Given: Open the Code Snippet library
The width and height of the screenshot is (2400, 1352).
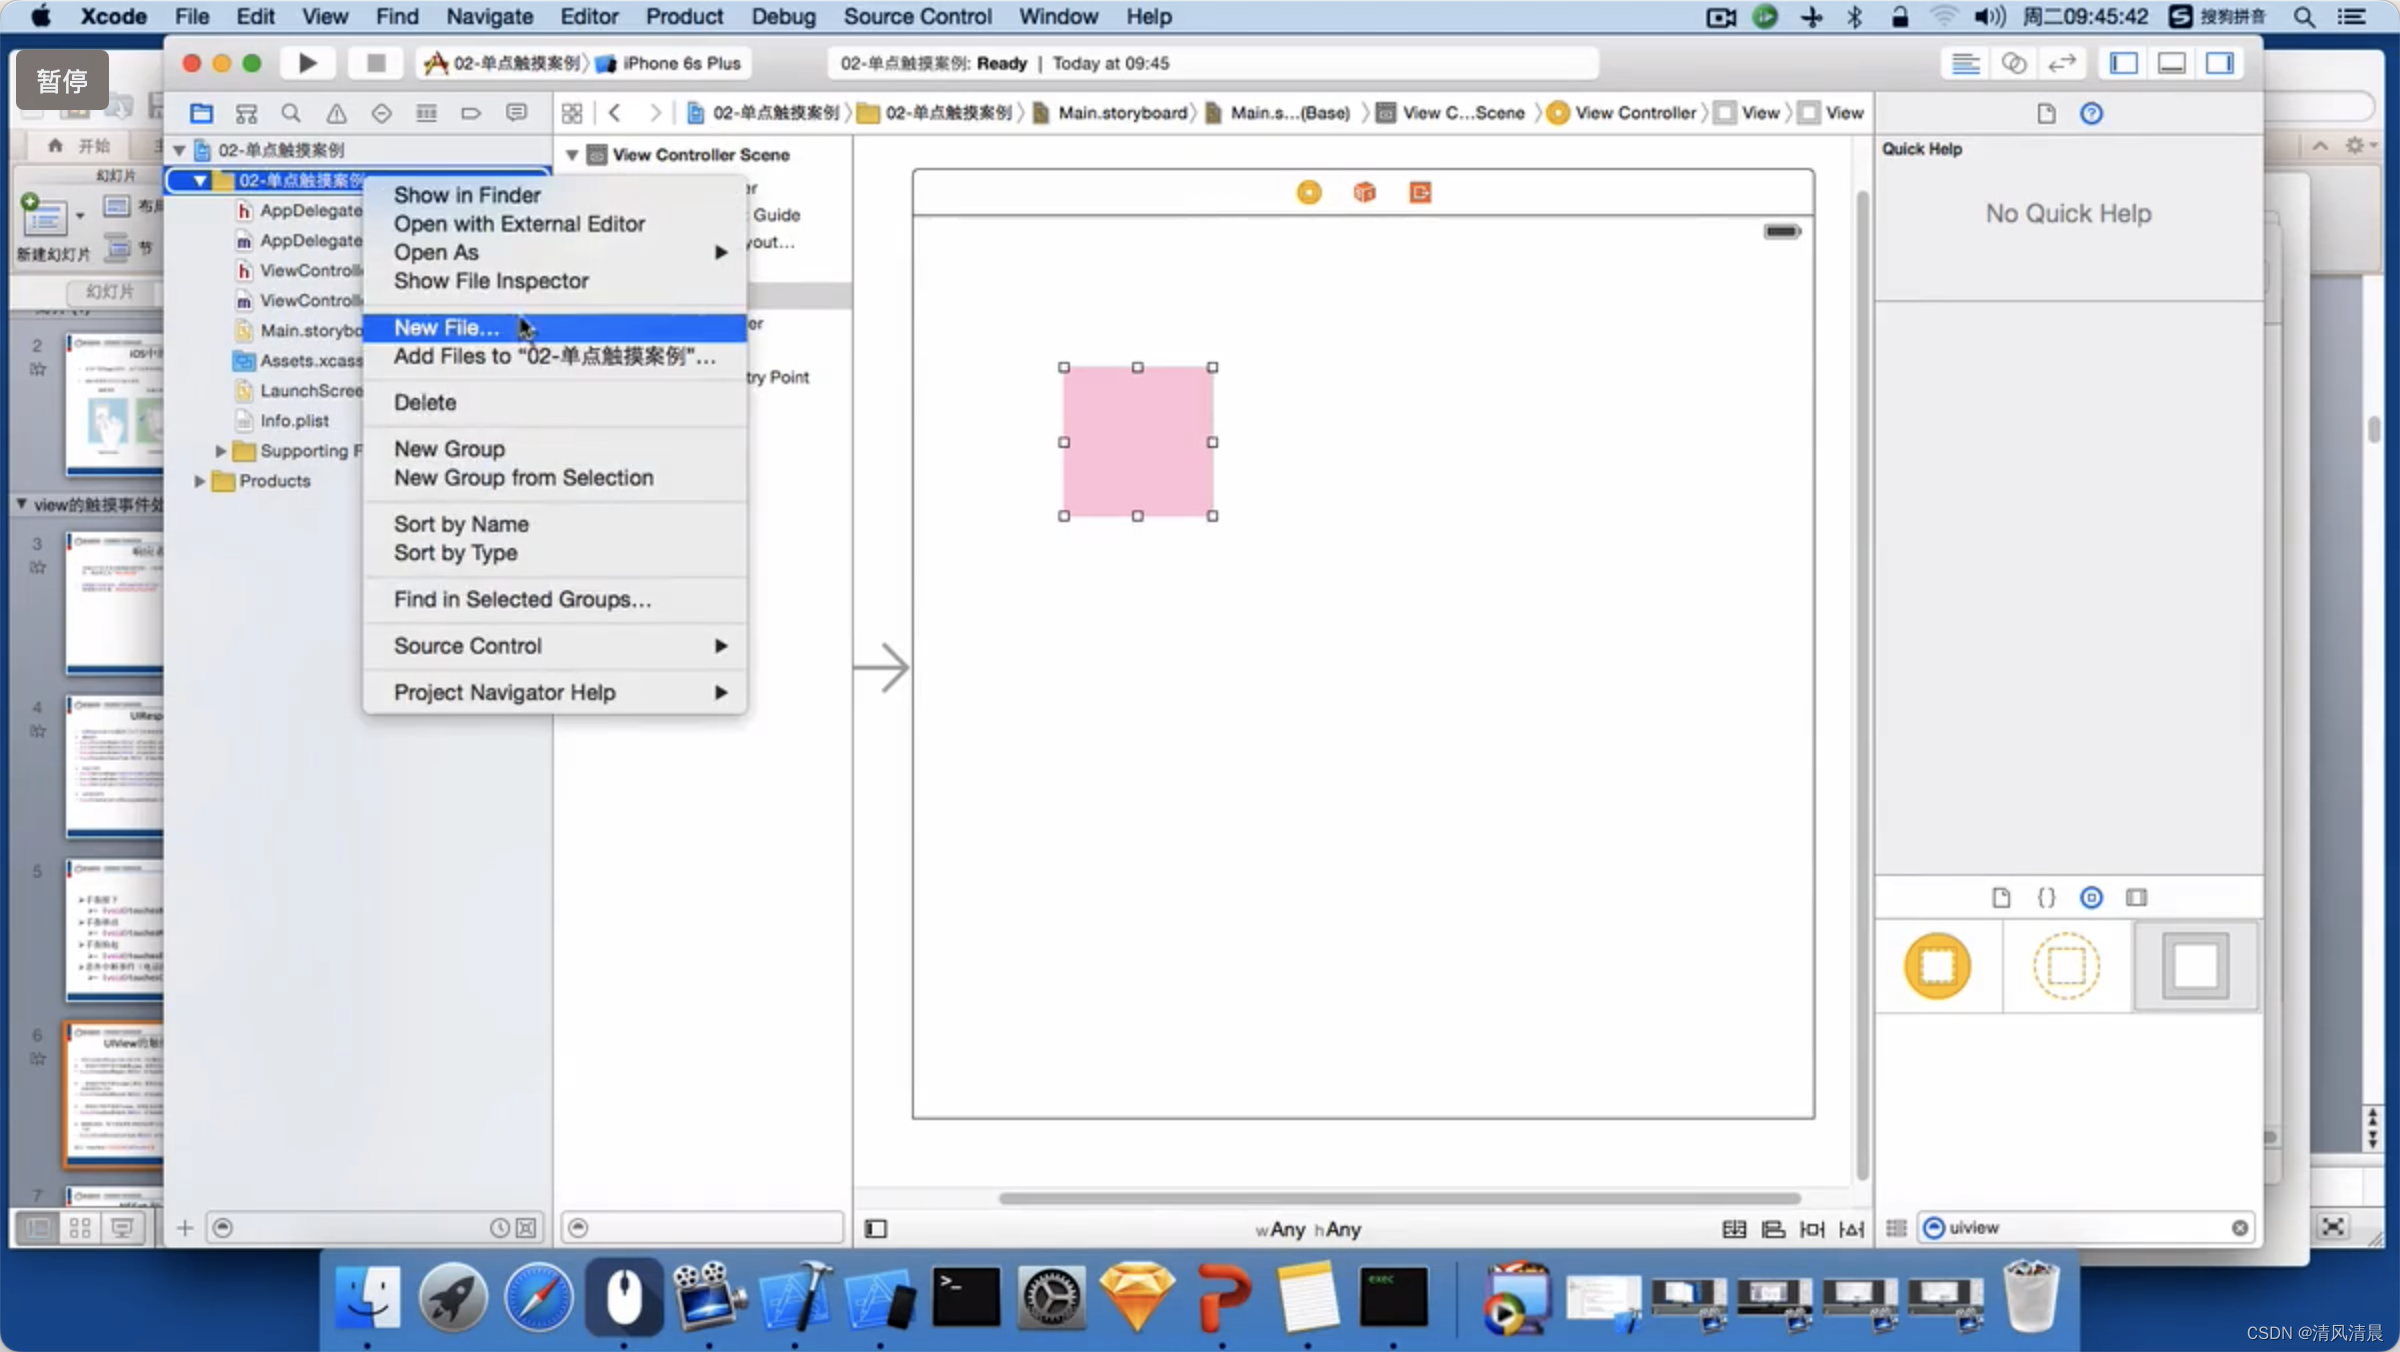Looking at the screenshot, I should coord(2046,897).
